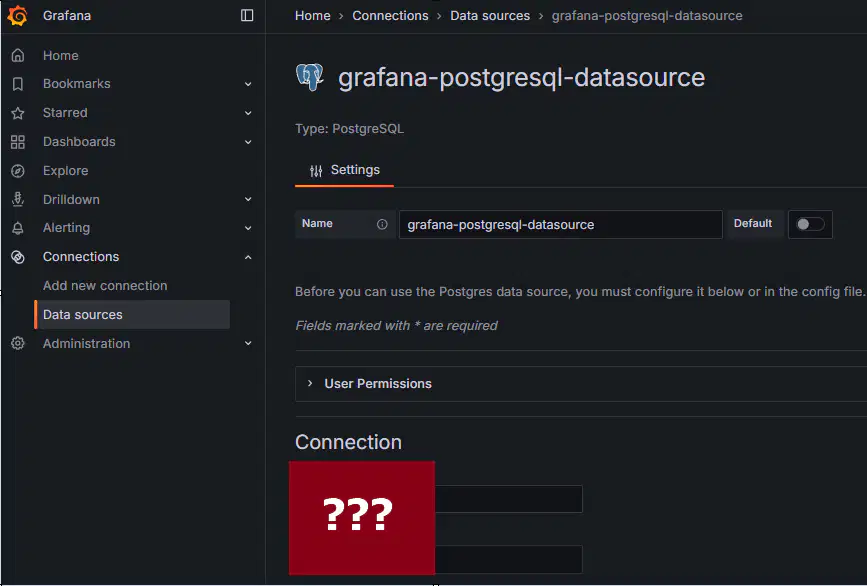Viewport: 867px width, 586px height.
Task: Click the Grafana logo icon
Action: [x=17, y=15]
